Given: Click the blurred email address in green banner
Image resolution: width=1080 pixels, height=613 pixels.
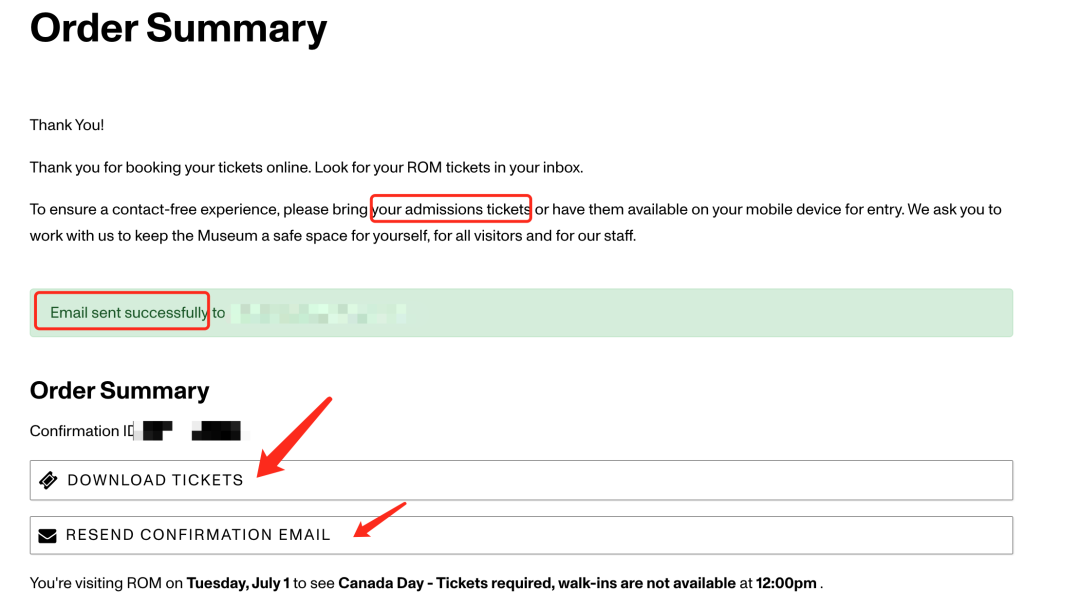Looking at the screenshot, I should [x=318, y=313].
